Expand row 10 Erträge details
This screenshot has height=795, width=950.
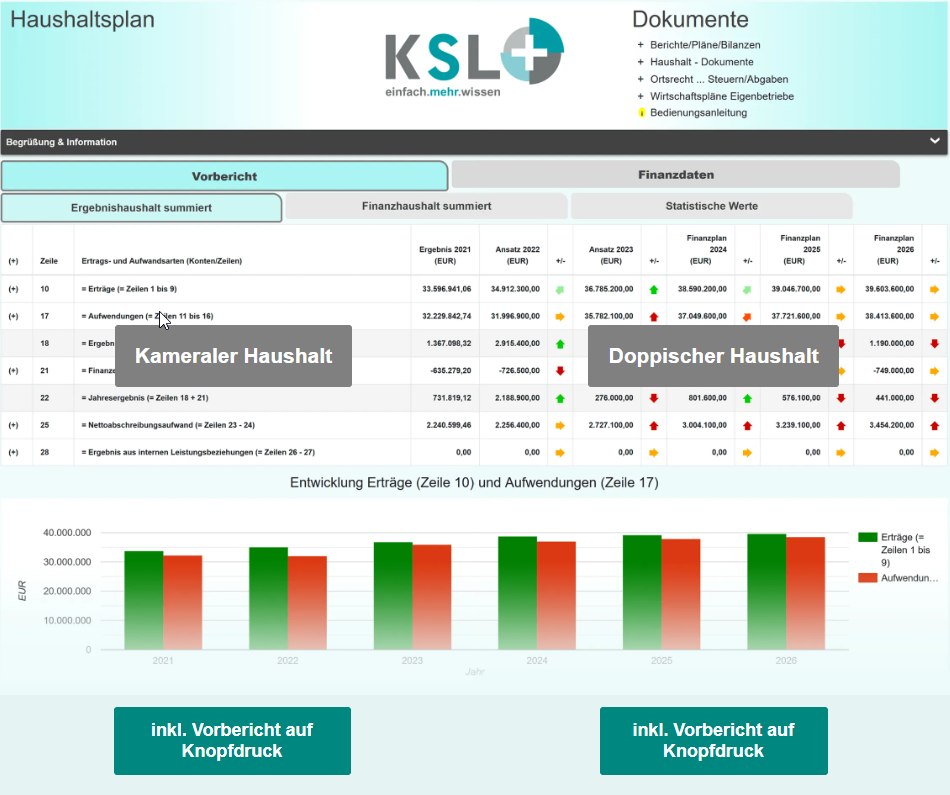tap(13, 289)
